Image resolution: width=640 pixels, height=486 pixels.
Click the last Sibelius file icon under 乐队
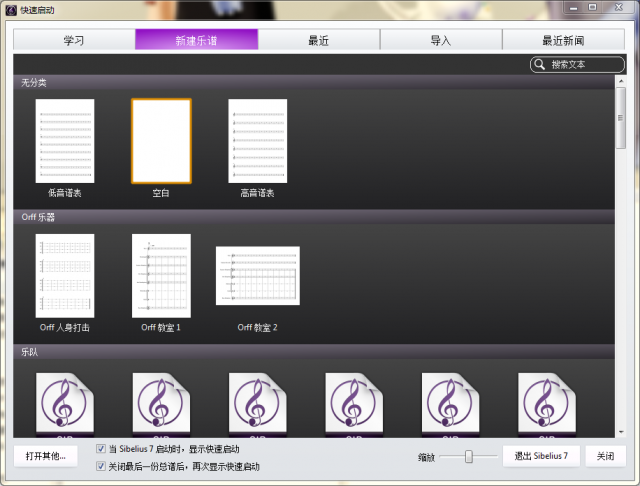click(547, 404)
